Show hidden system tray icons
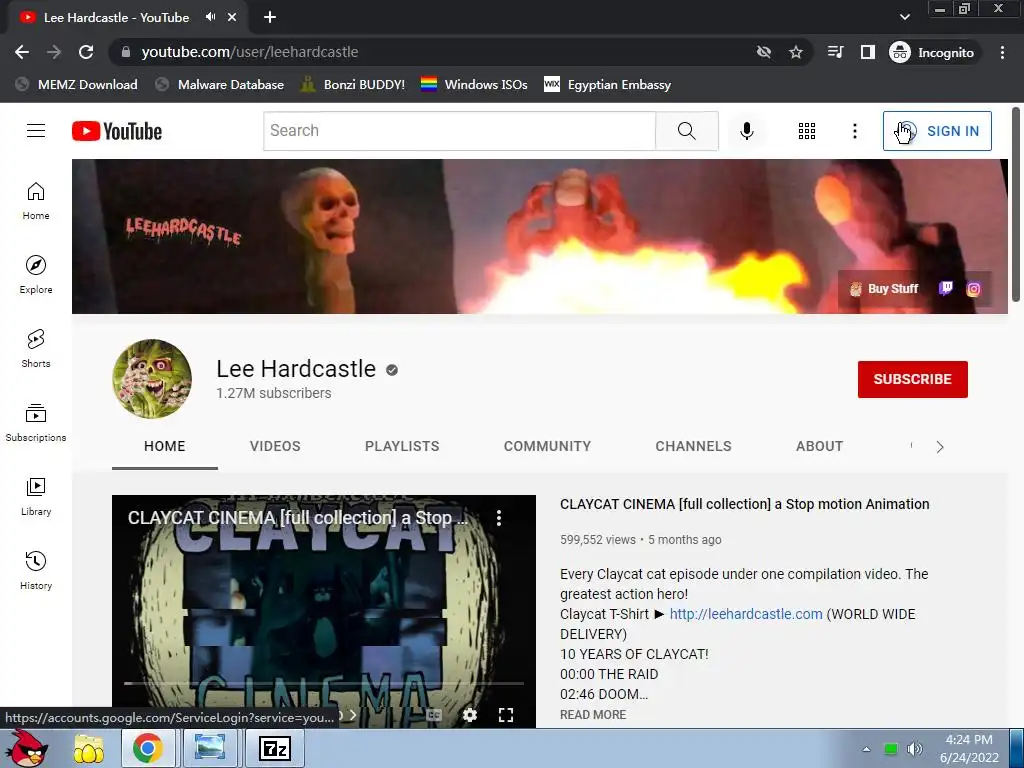The height and width of the screenshot is (768, 1024). [x=866, y=749]
